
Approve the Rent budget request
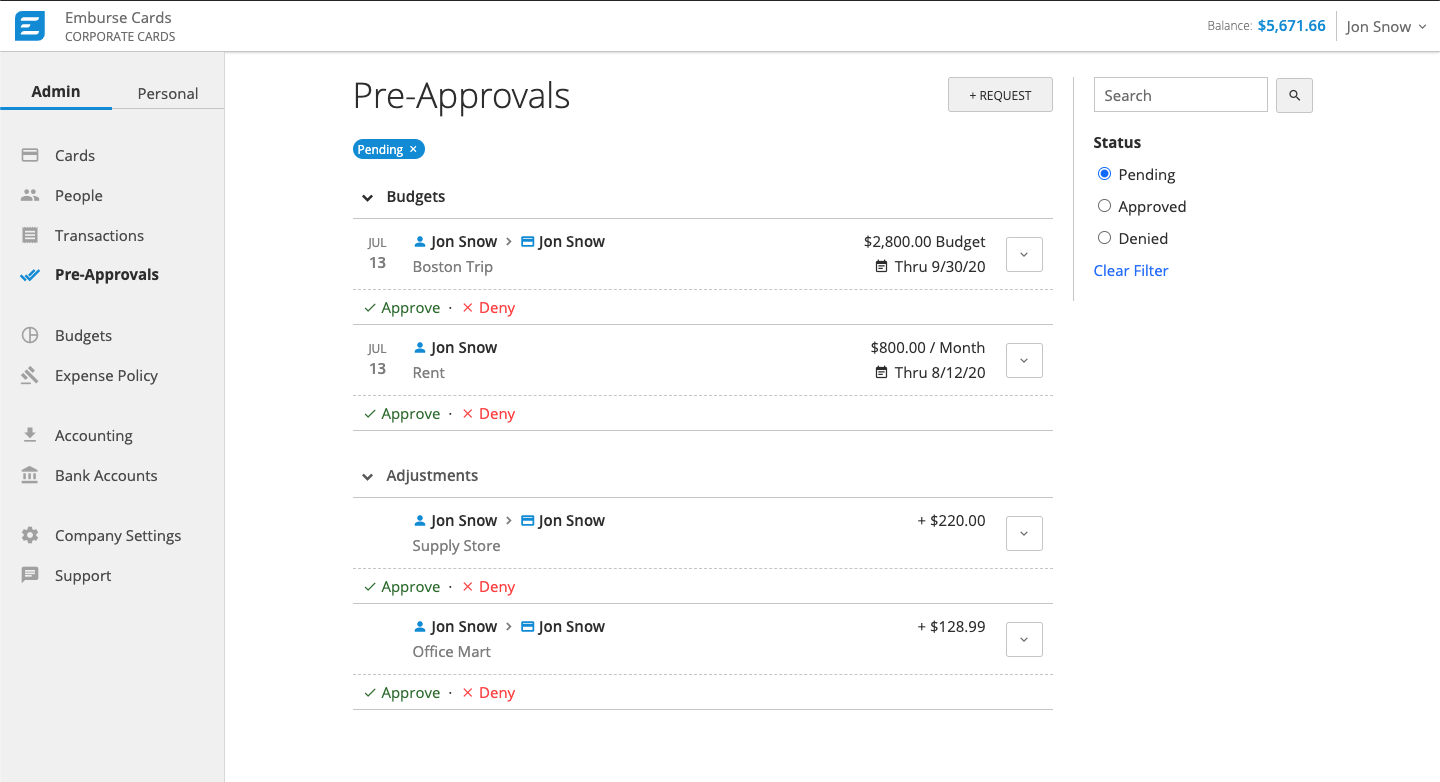(x=402, y=413)
